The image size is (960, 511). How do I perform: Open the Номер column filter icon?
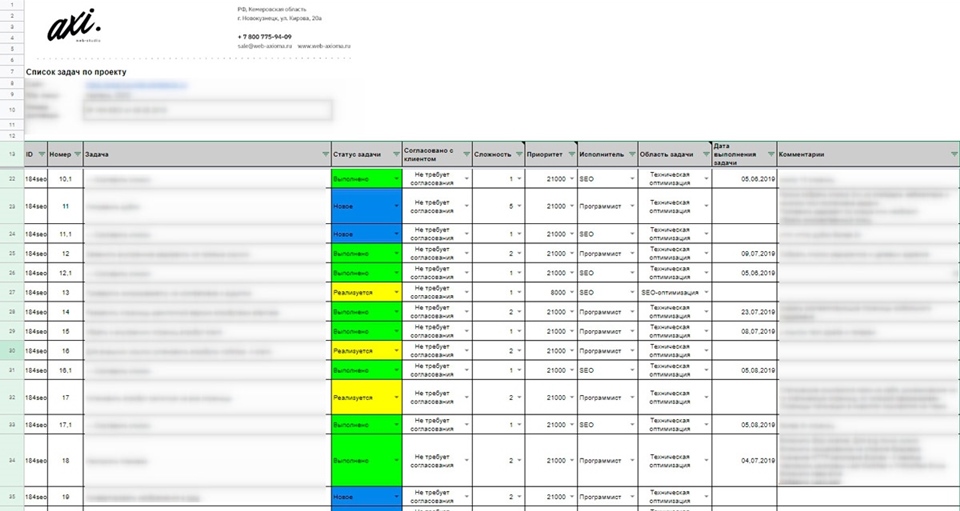[77, 155]
